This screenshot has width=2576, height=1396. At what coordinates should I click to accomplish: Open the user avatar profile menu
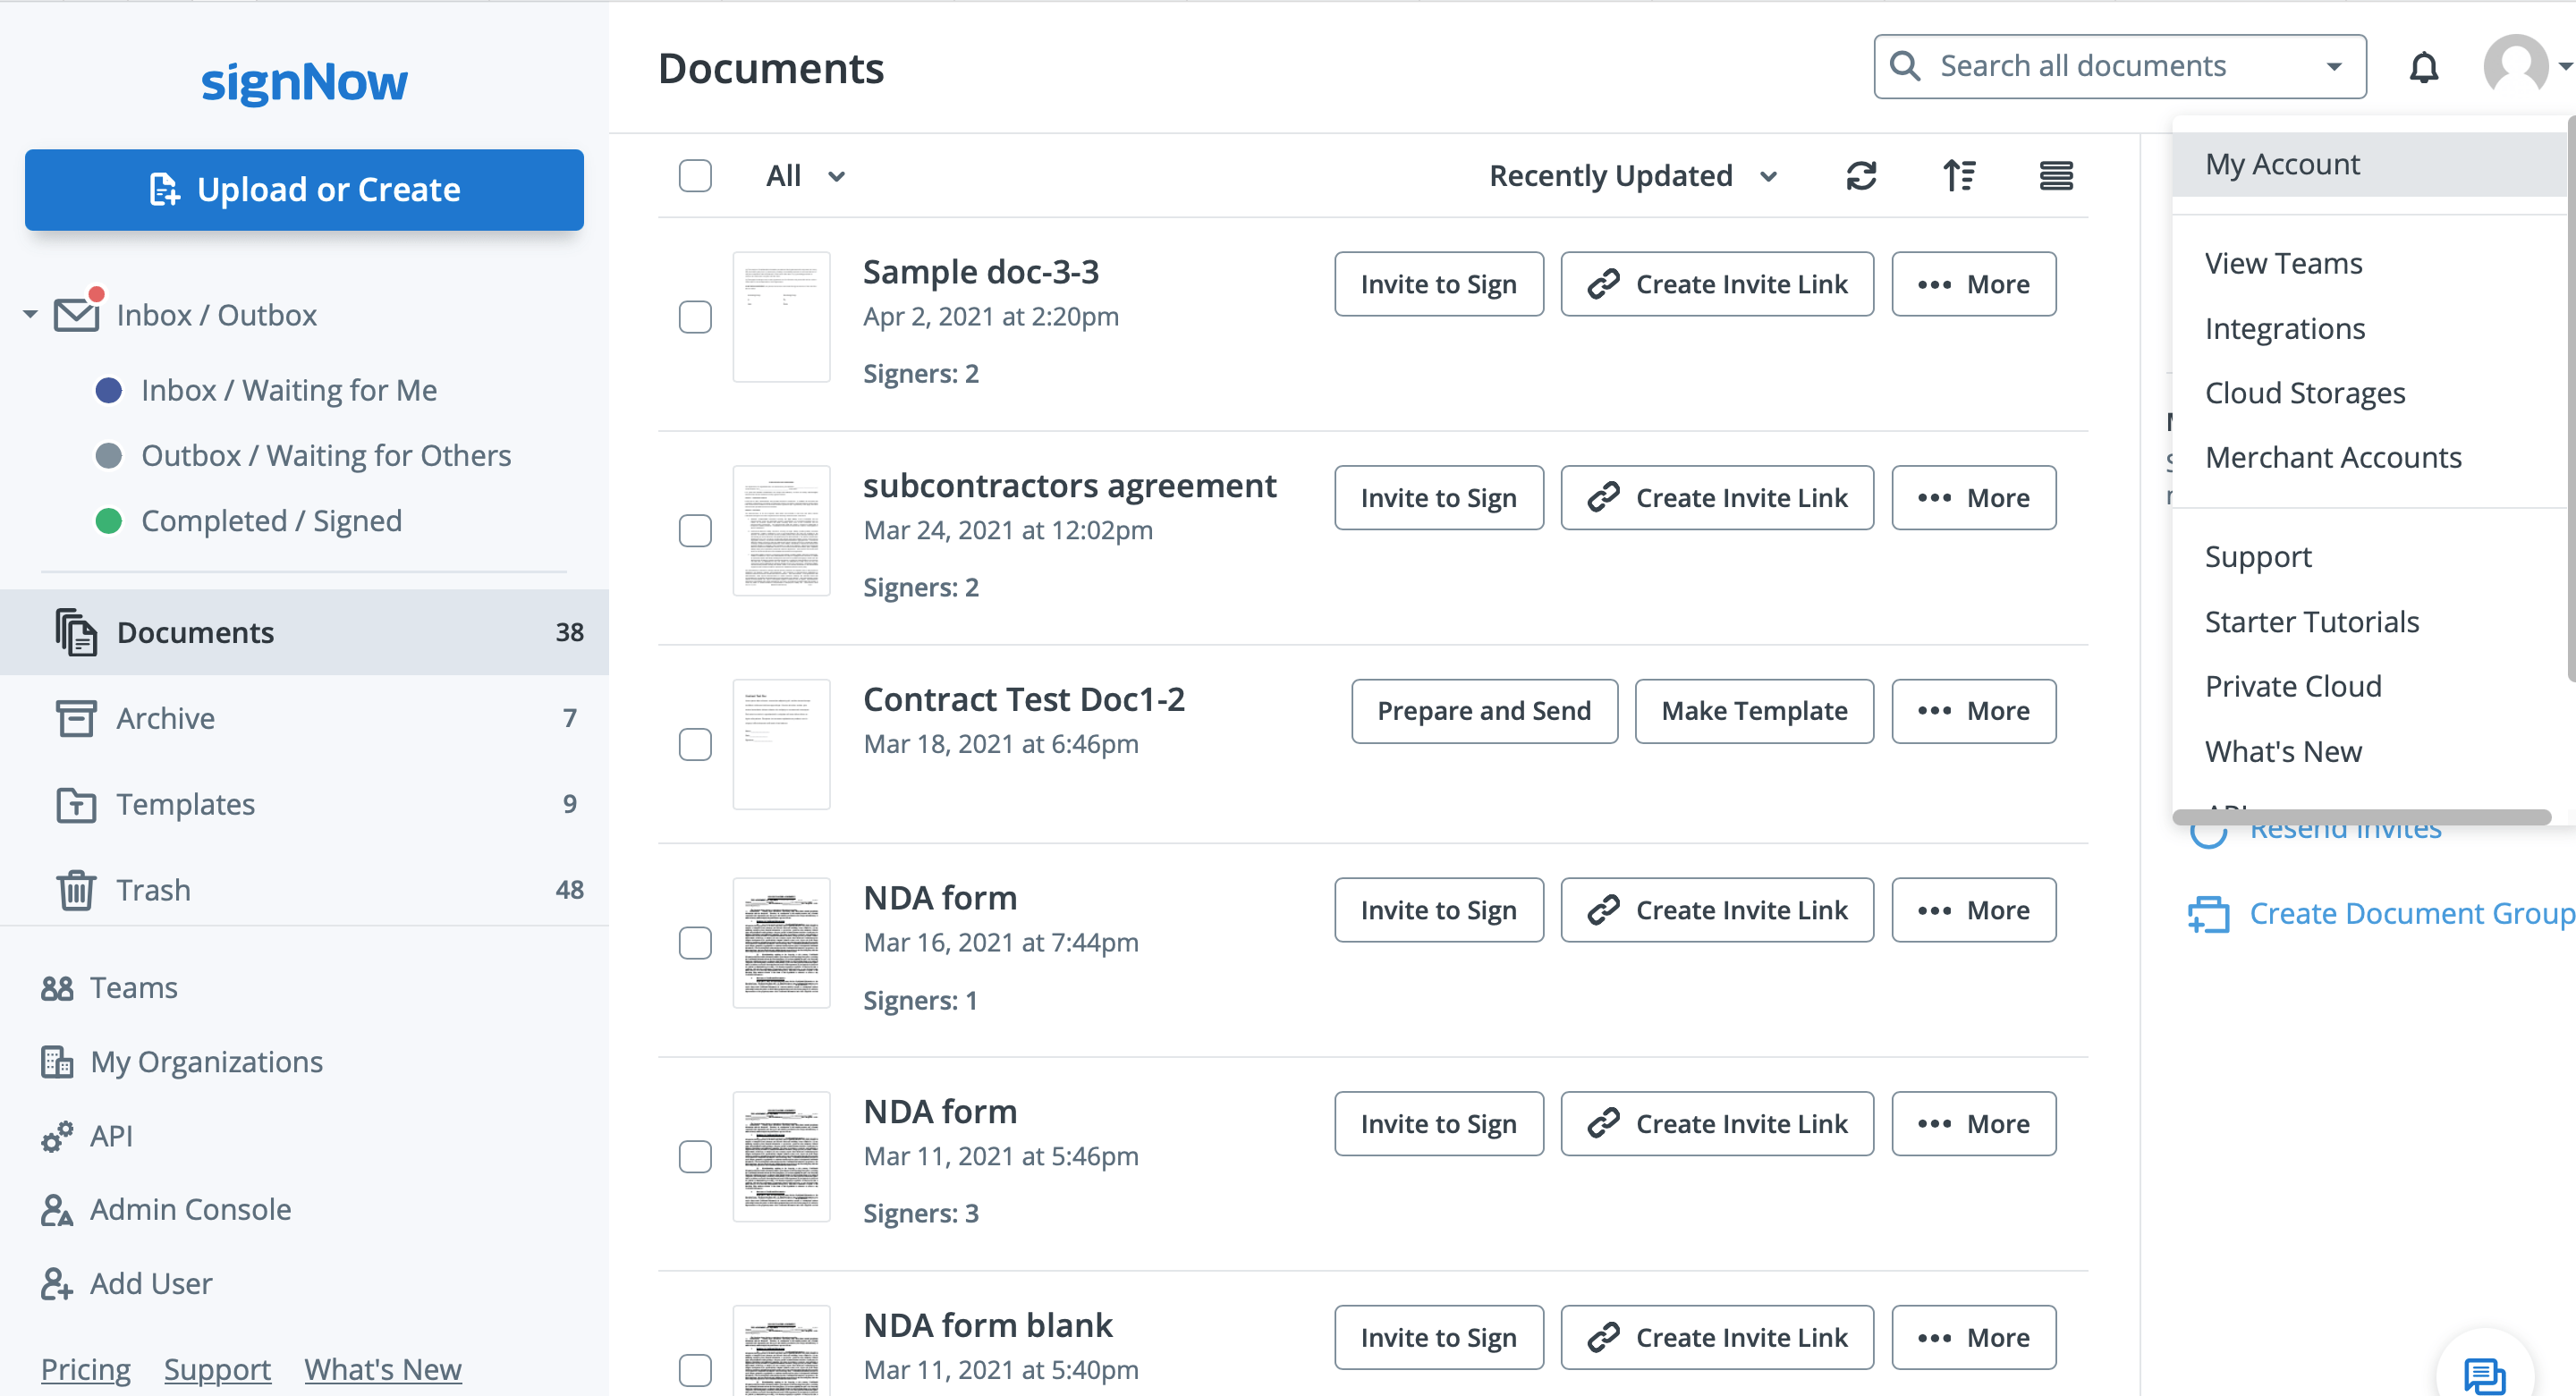[x=2516, y=67]
